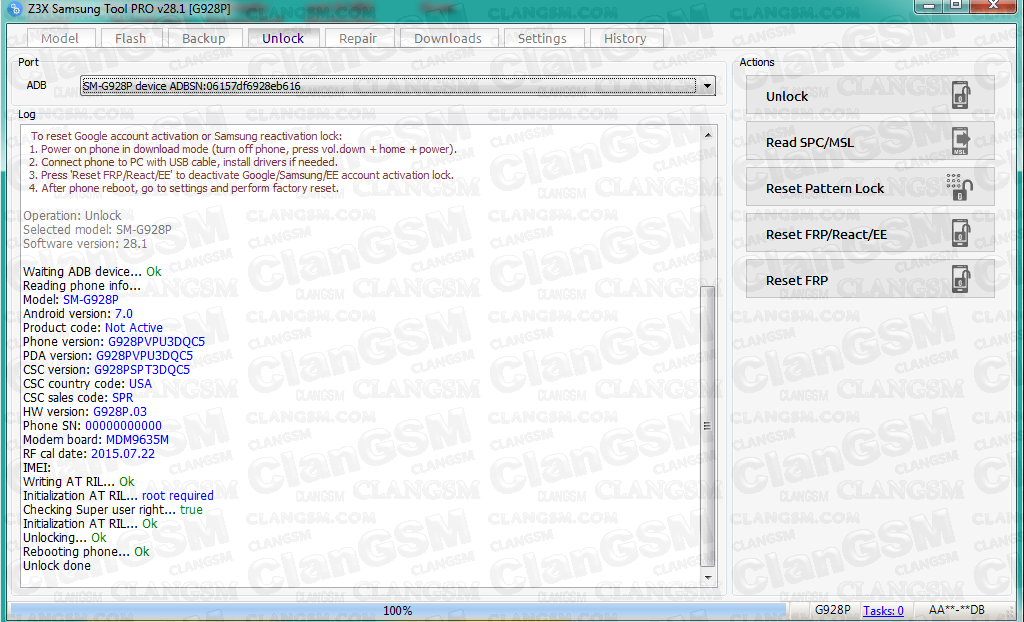Open the Model tab
Screen dimensions: 1024x622
point(59,39)
